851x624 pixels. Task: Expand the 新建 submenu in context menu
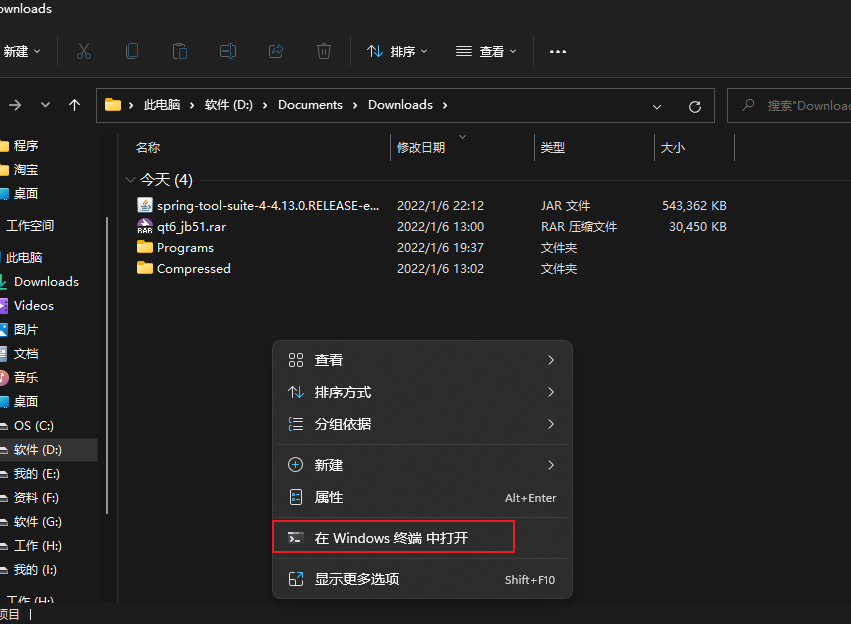pos(421,464)
